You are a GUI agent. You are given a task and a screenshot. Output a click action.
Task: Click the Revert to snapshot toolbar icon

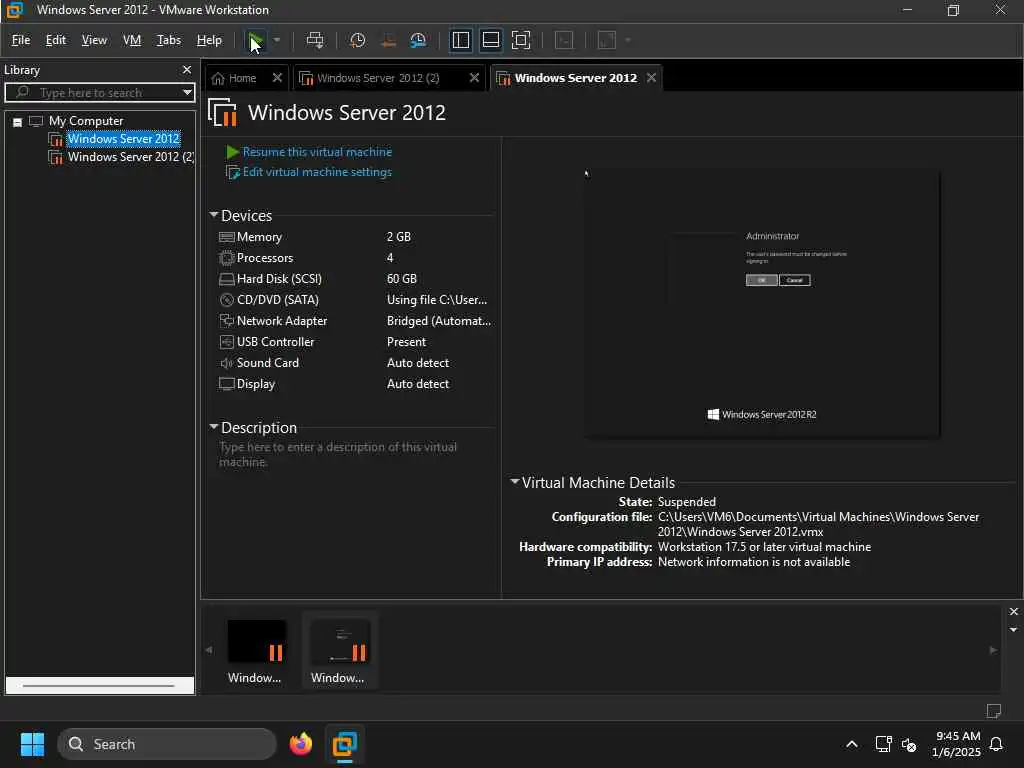[388, 40]
